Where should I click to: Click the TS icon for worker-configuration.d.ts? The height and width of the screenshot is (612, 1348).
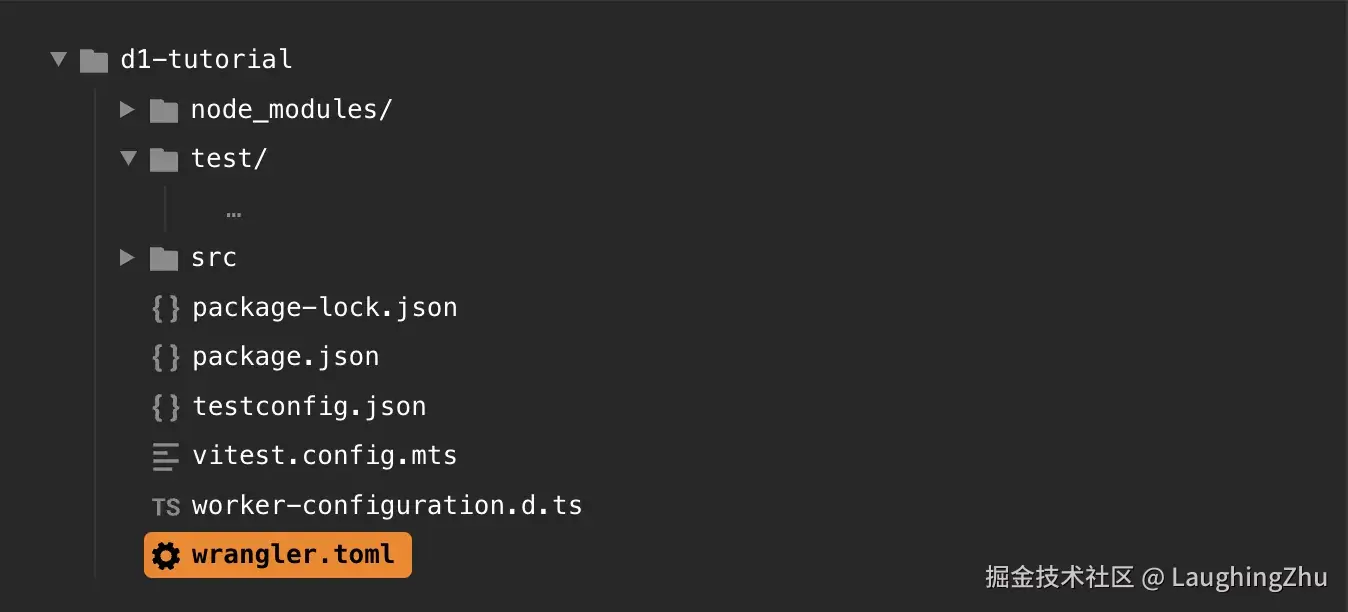(166, 506)
